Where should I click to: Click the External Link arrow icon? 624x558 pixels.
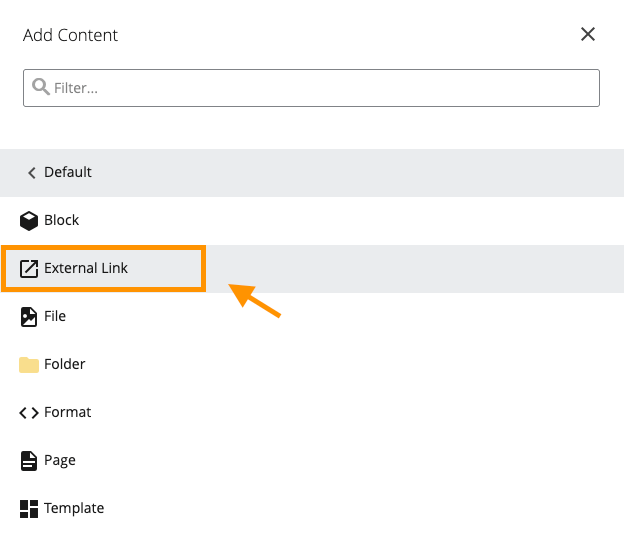pos(29,268)
